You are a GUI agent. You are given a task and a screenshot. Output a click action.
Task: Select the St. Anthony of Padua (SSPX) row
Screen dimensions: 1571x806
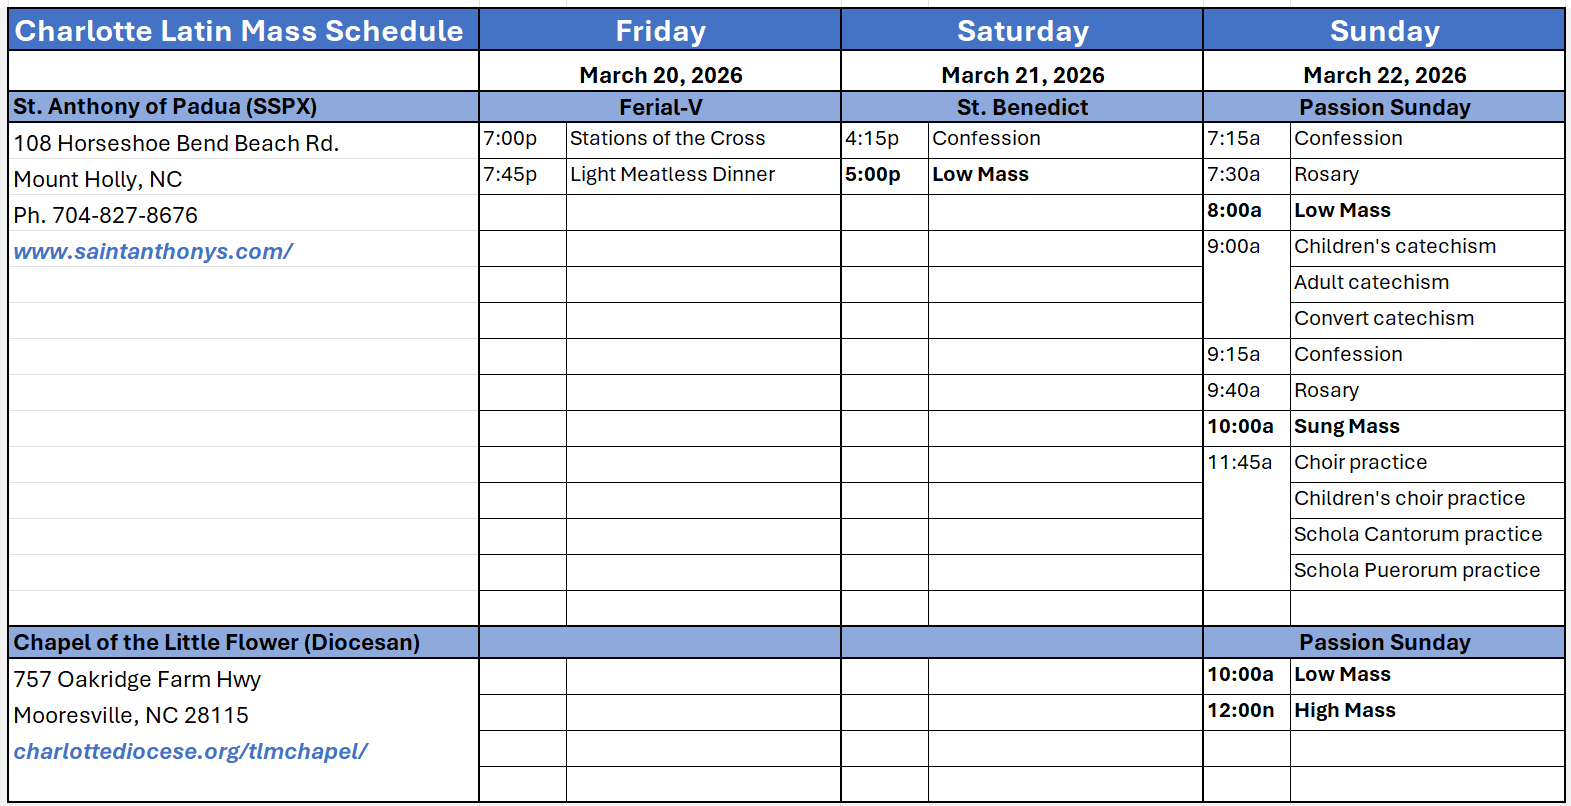(165, 107)
